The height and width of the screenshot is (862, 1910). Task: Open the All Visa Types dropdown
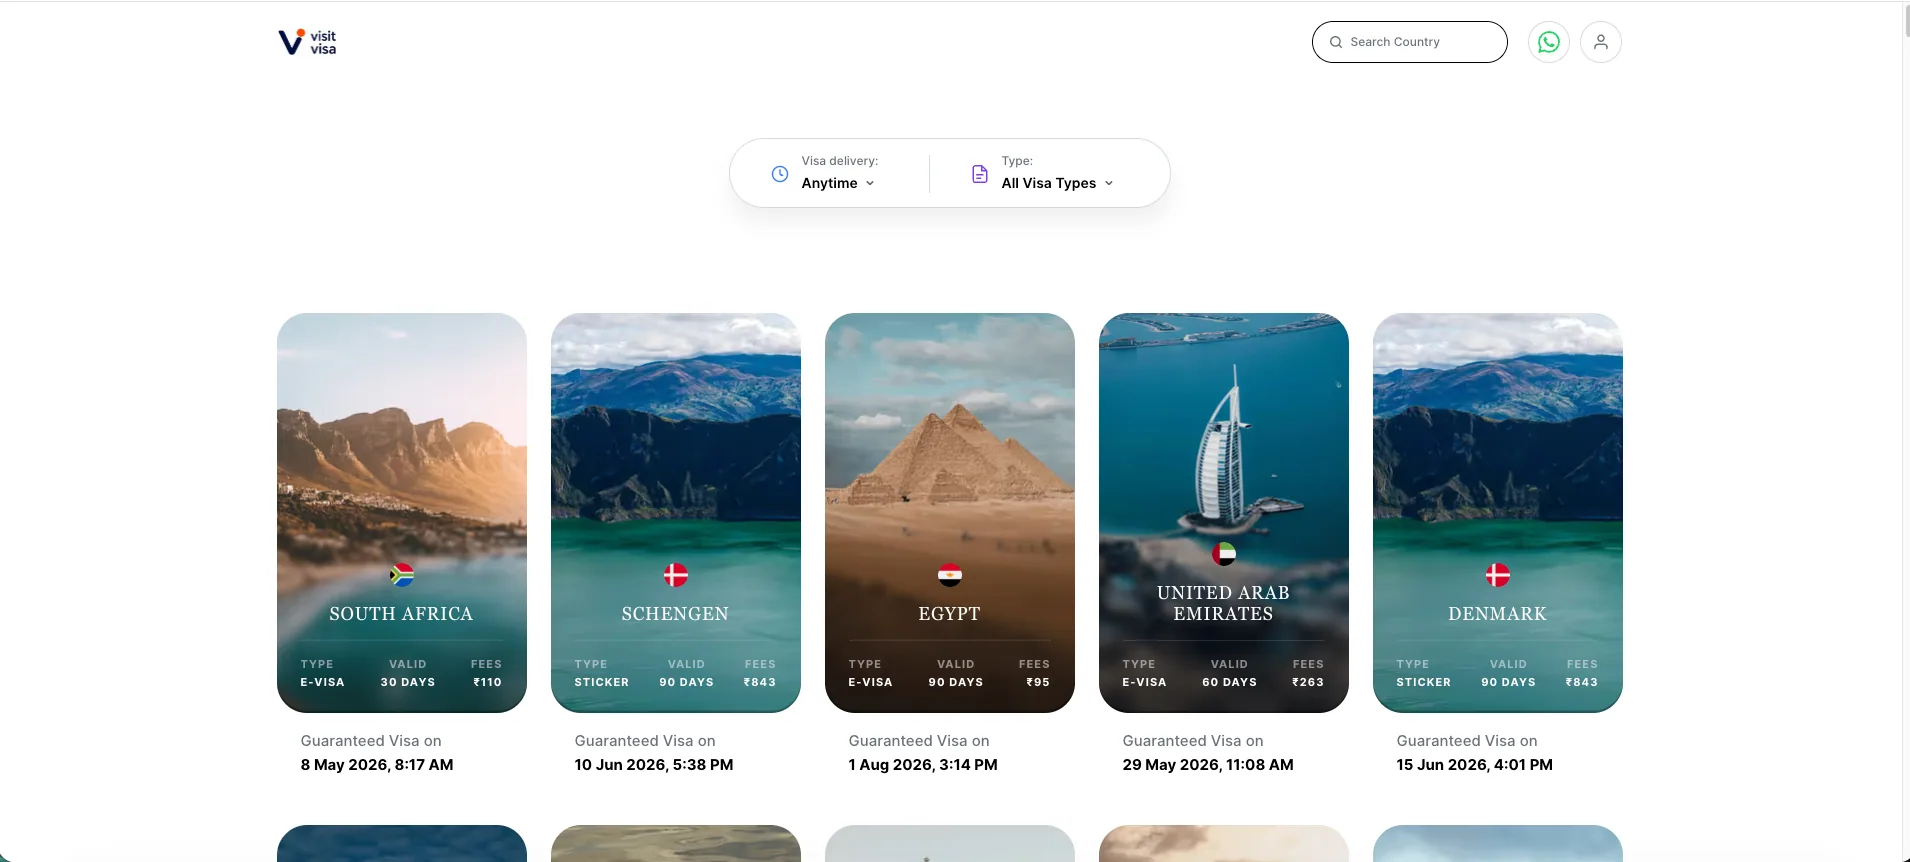[x=1057, y=183]
